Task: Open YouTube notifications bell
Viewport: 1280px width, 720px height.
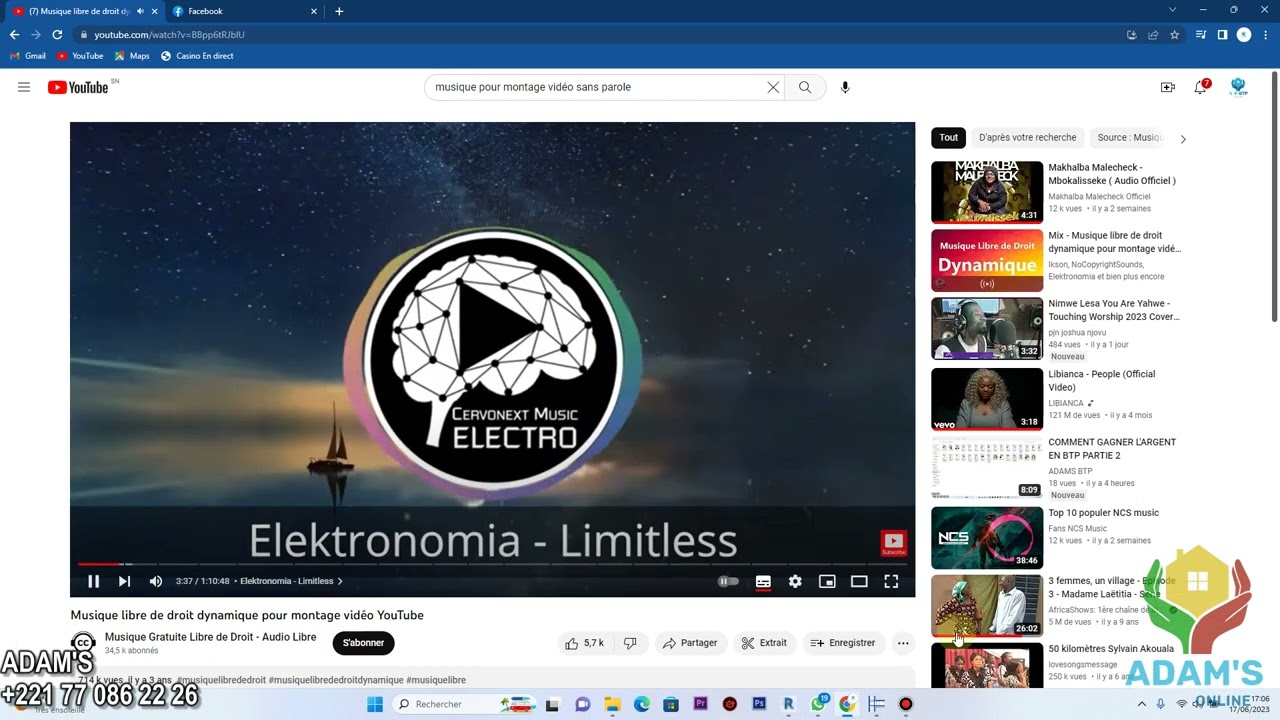Action: (1201, 87)
